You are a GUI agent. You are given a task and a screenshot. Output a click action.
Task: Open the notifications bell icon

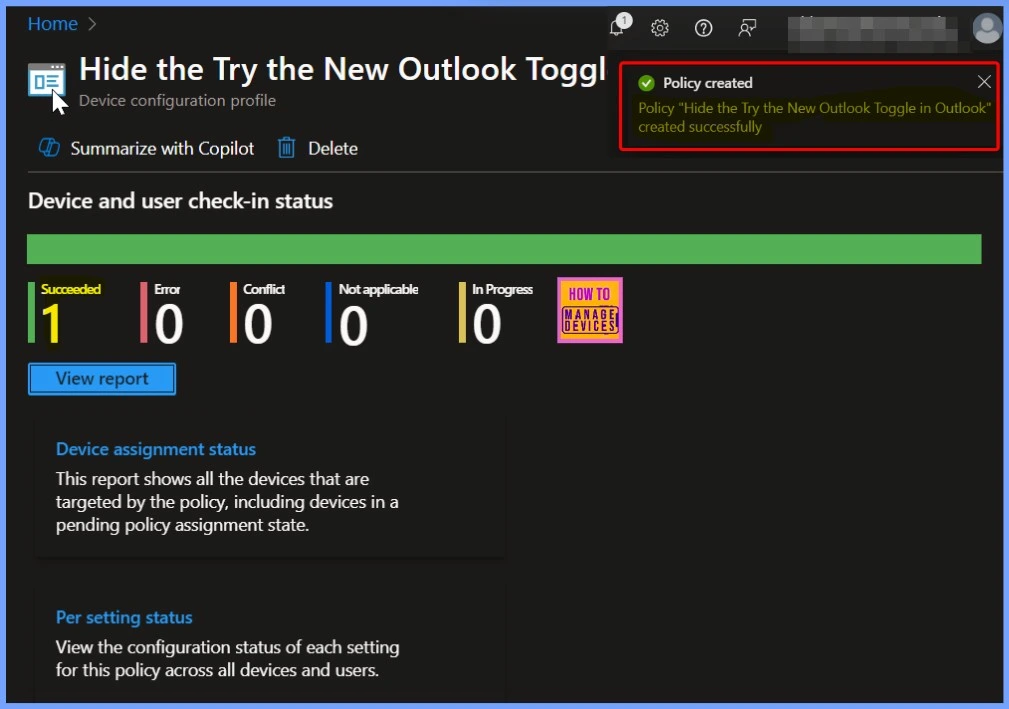619,26
